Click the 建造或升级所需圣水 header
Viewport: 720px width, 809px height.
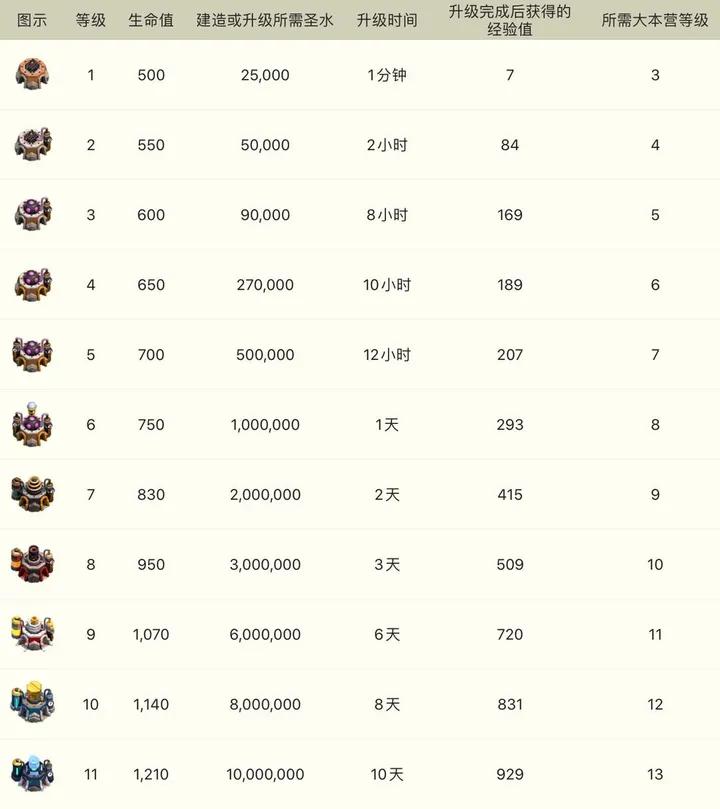pos(265,20)
